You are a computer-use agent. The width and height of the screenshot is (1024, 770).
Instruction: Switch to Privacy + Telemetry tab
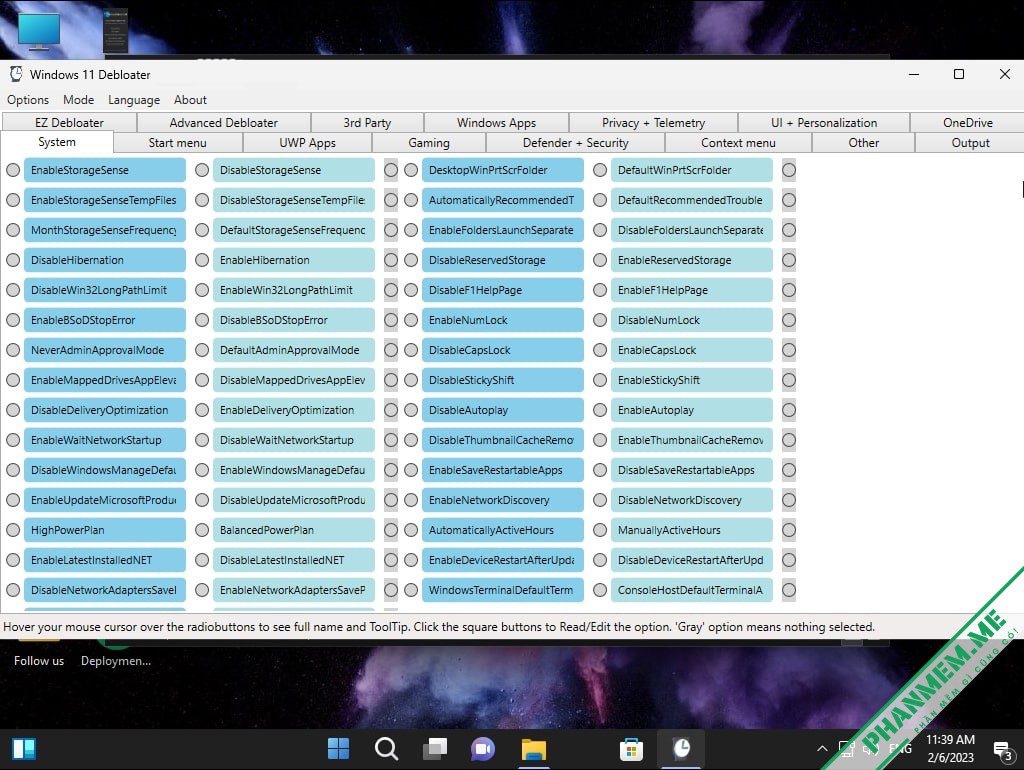[x=653, y=123]
